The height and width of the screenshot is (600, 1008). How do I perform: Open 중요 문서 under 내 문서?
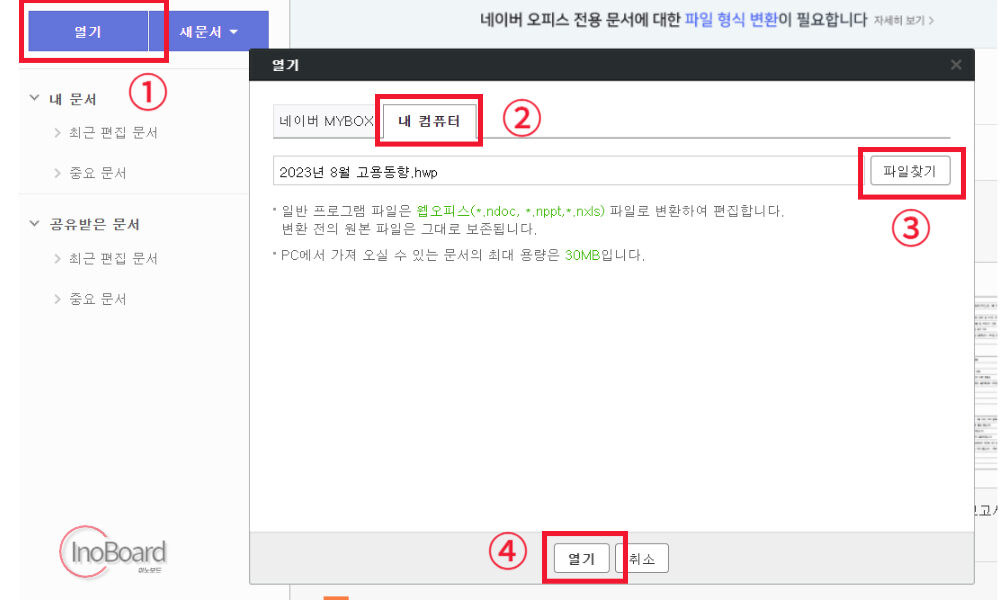(98, 173)
